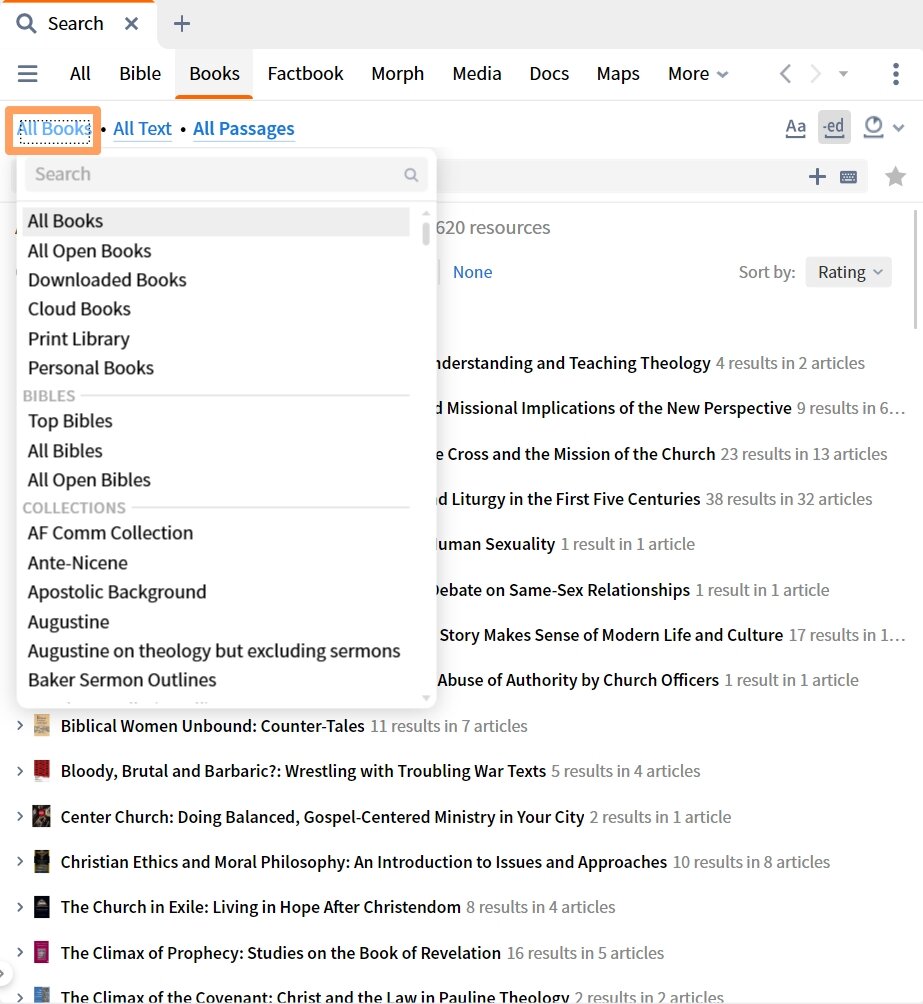Expand the More tabs dropdown

coord(698,74)
